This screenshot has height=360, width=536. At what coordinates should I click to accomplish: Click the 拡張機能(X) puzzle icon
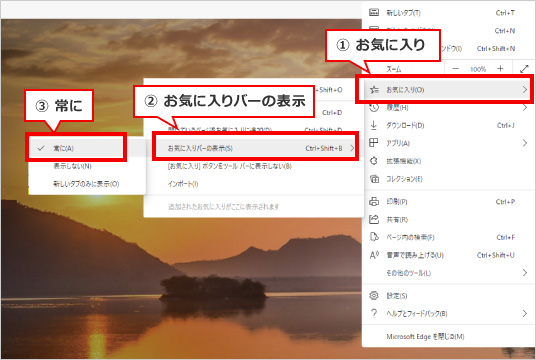click(x=374, y=161)
